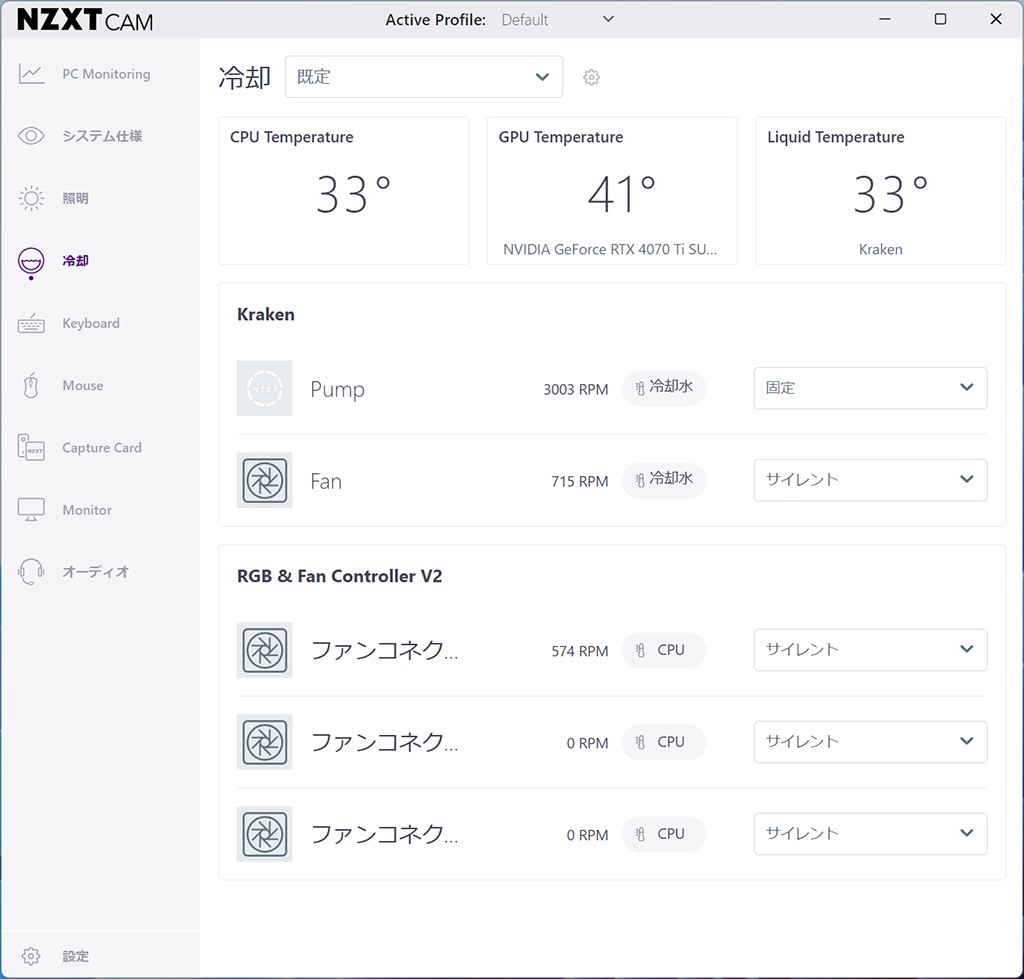Open Kraken Fan サイレント mode dropdown
Screen dimensions: 1024x979
[x=869, y=480]
